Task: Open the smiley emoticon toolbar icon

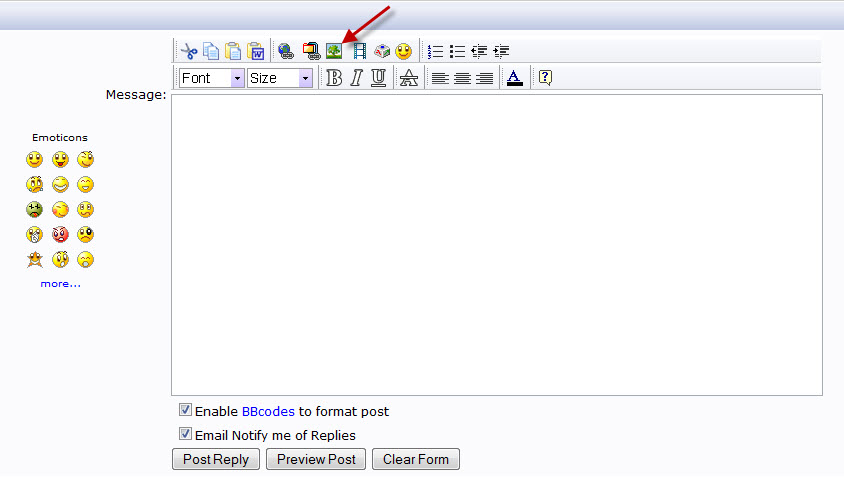Action: [404, 51]
